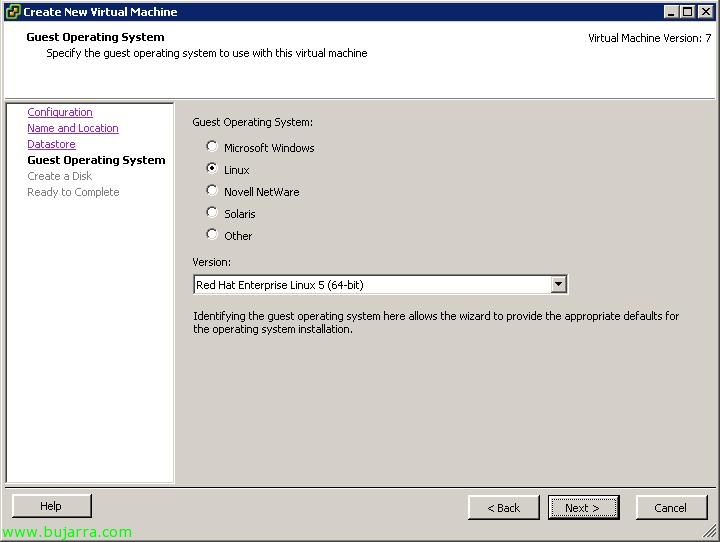The height and width of the screenshot is (542, 720).
Task: Open the Help button
Action: pos(51,506)
